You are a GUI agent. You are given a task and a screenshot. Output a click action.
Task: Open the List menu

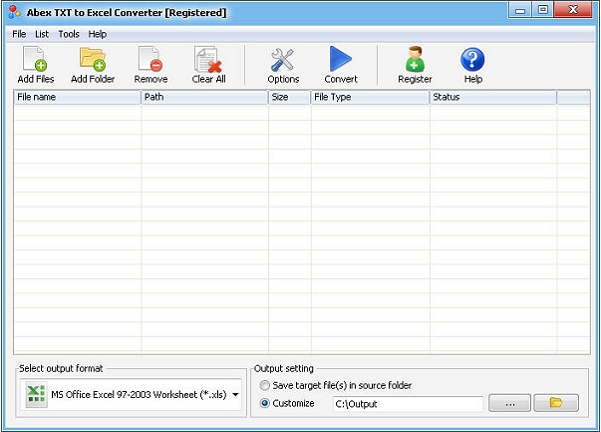(42, 34)
